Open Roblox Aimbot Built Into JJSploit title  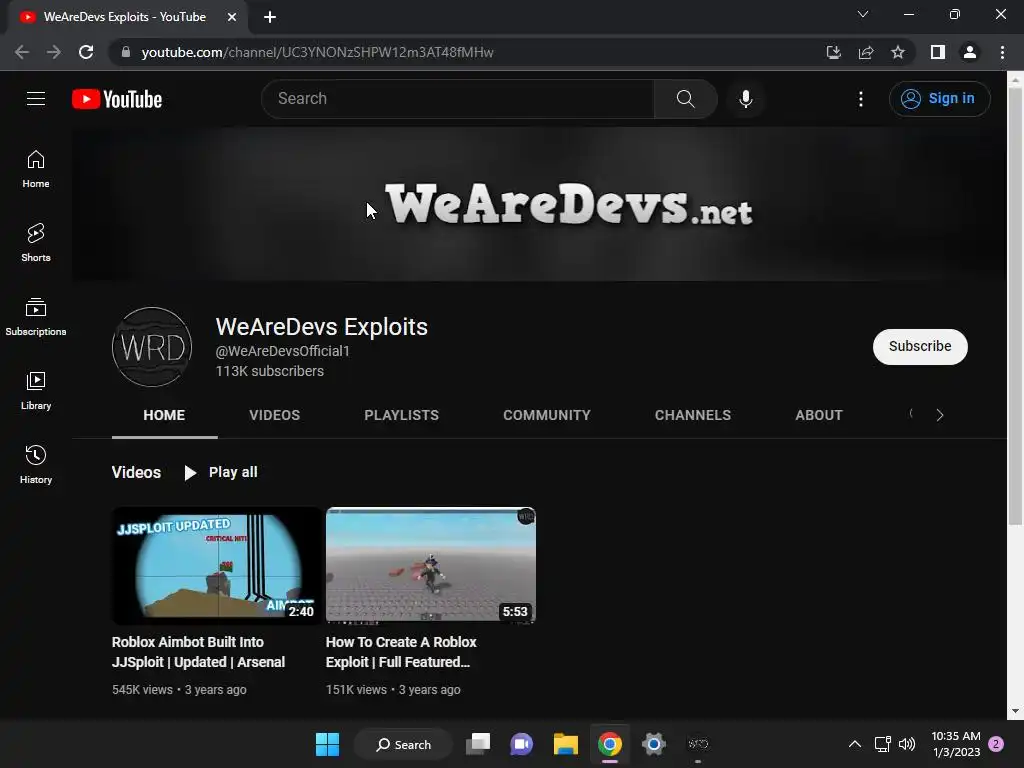[199, 652]
